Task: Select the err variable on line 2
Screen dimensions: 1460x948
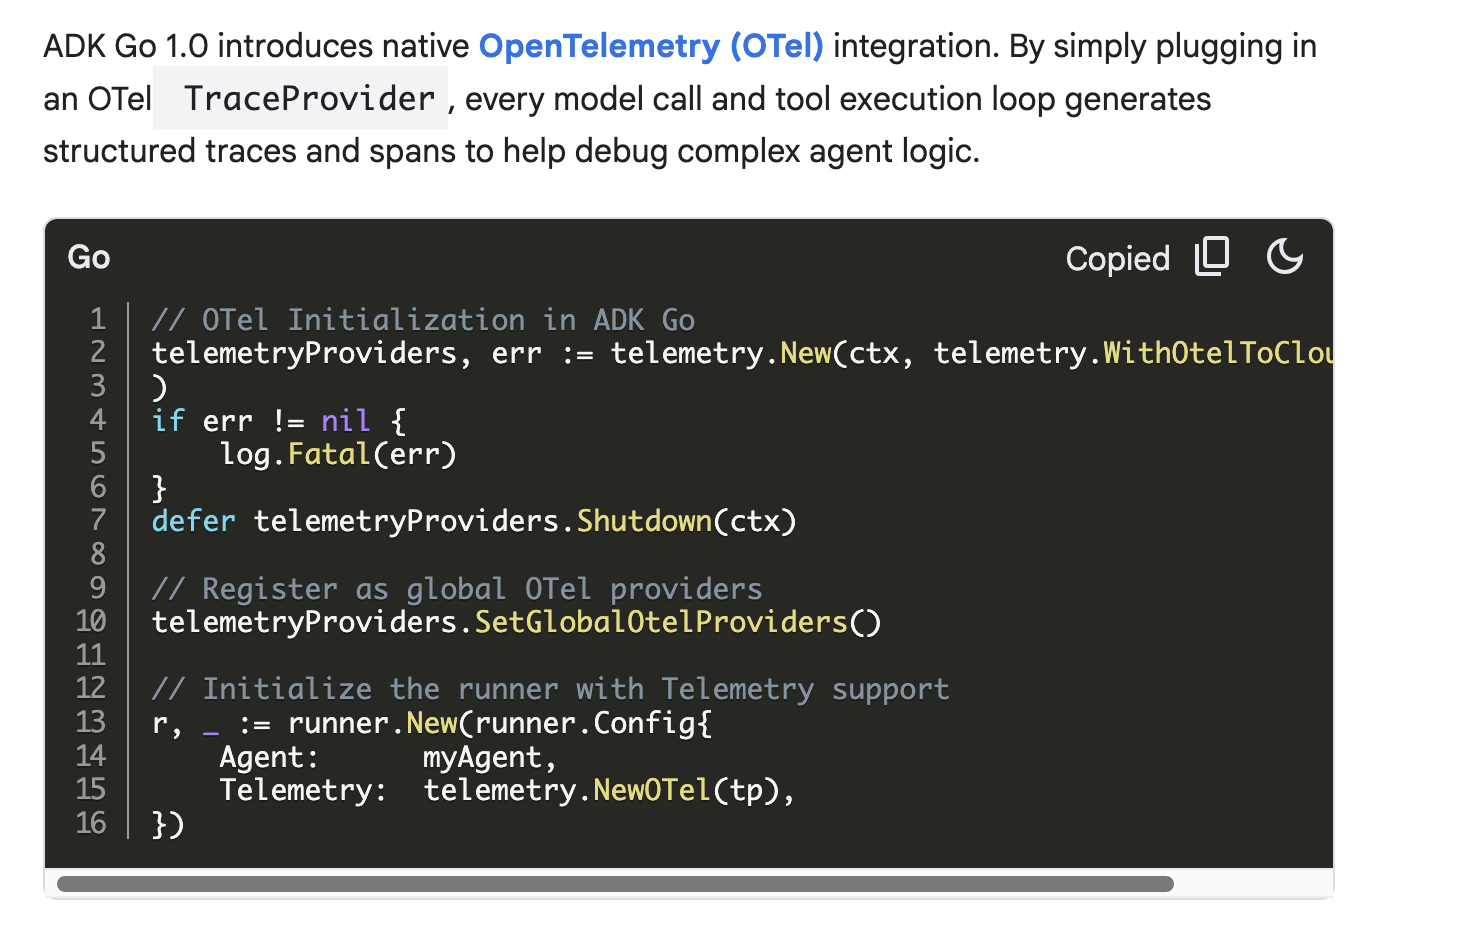Action: coord(516,352)
